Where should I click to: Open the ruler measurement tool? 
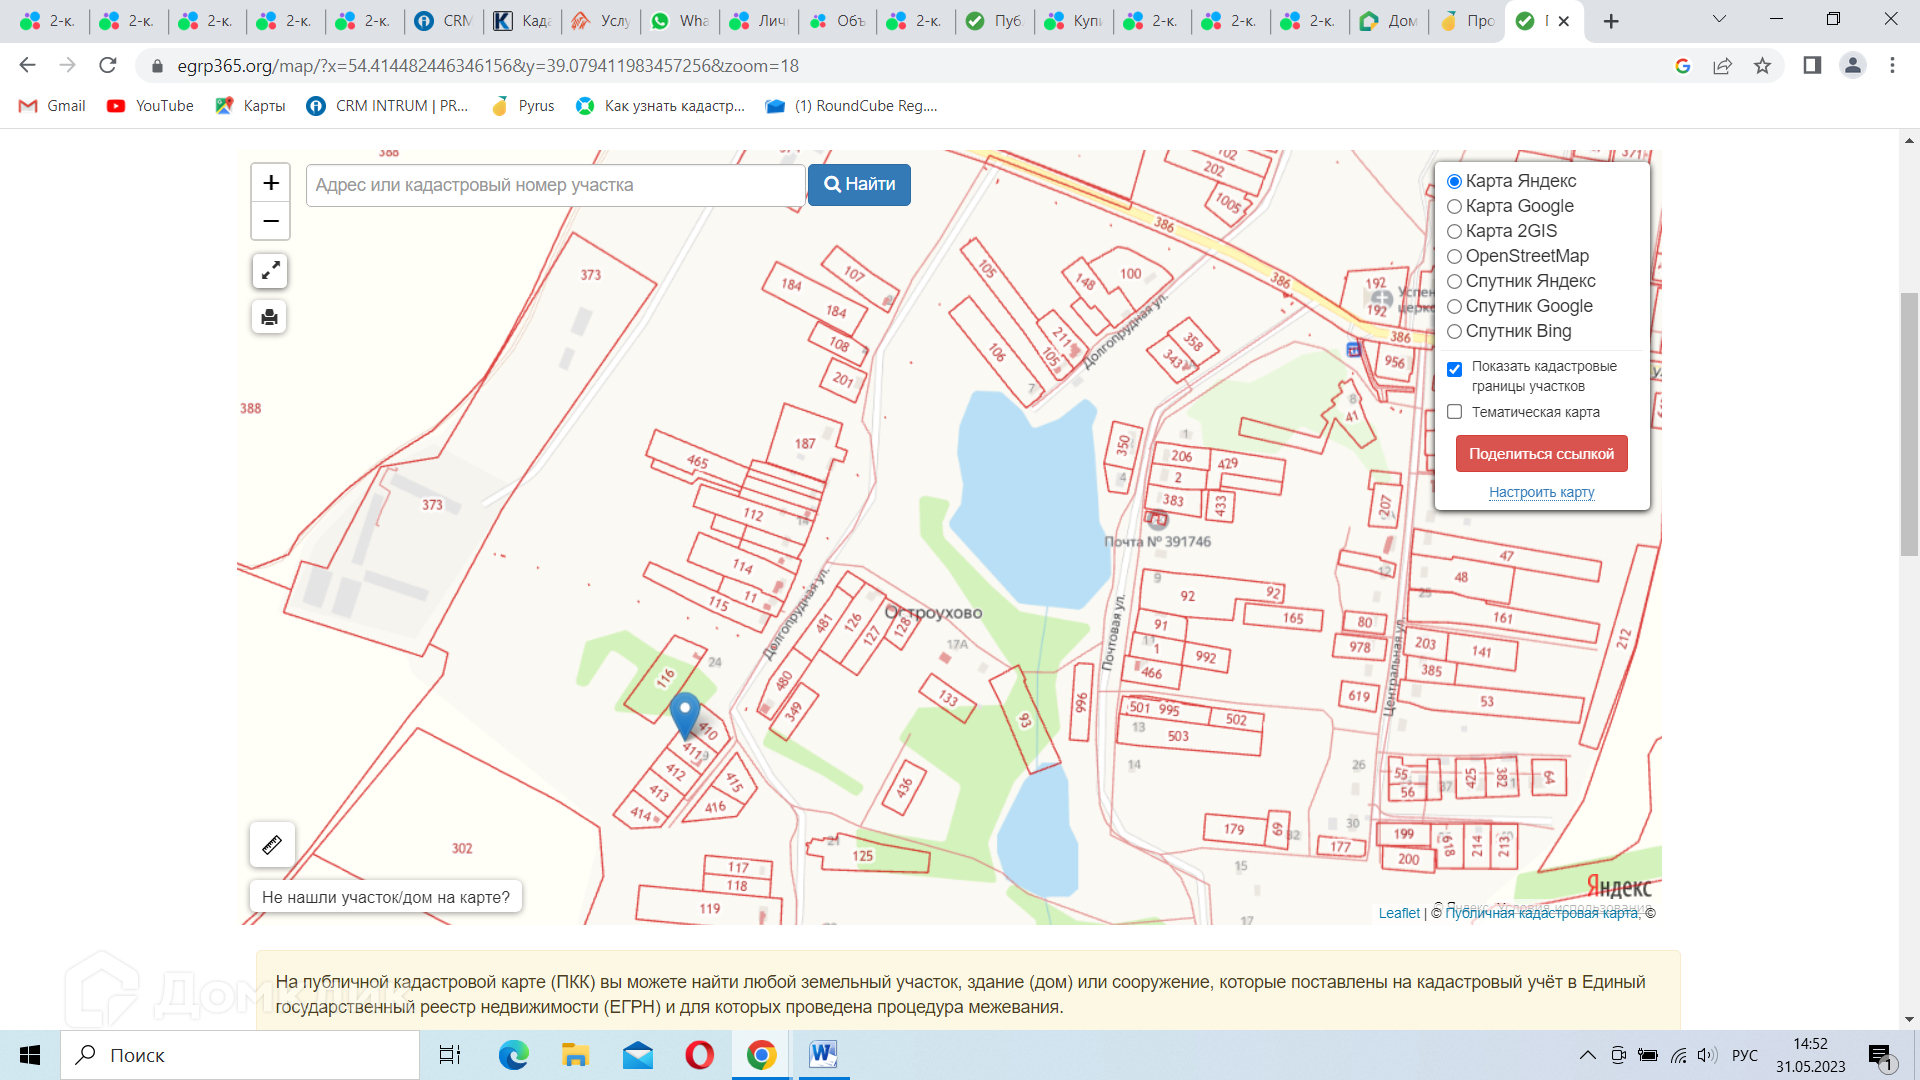[x=272, y=845]
